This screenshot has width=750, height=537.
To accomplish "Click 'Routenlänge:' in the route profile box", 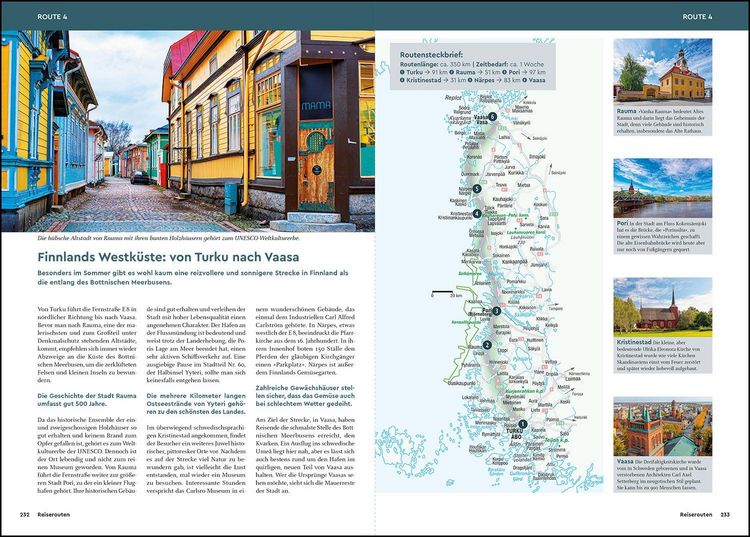I will tap(418, 64).
